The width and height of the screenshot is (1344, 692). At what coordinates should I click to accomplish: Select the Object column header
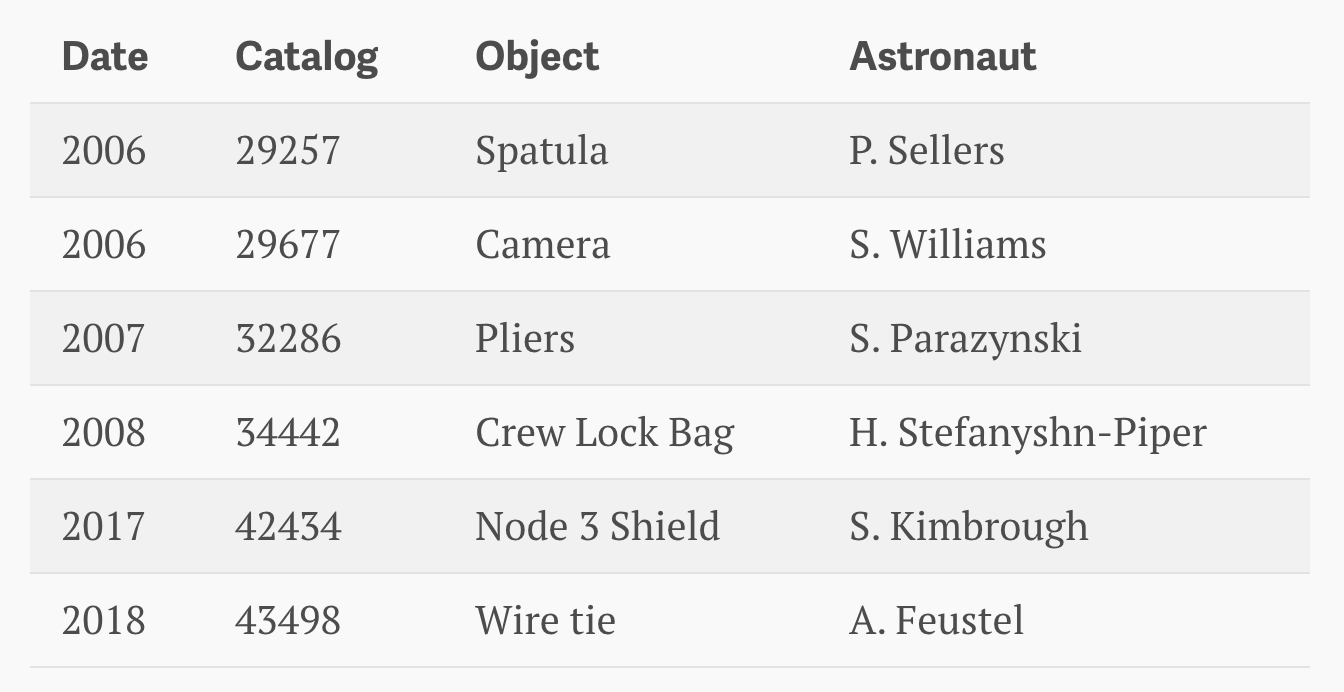pos(537,56)
